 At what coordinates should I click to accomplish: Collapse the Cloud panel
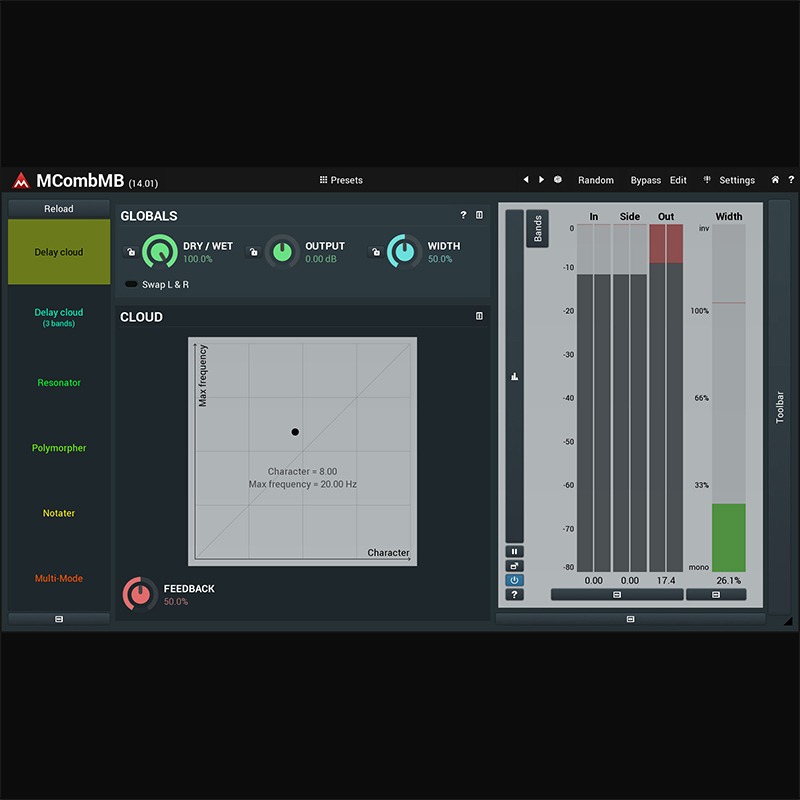[x=479, y=316]
